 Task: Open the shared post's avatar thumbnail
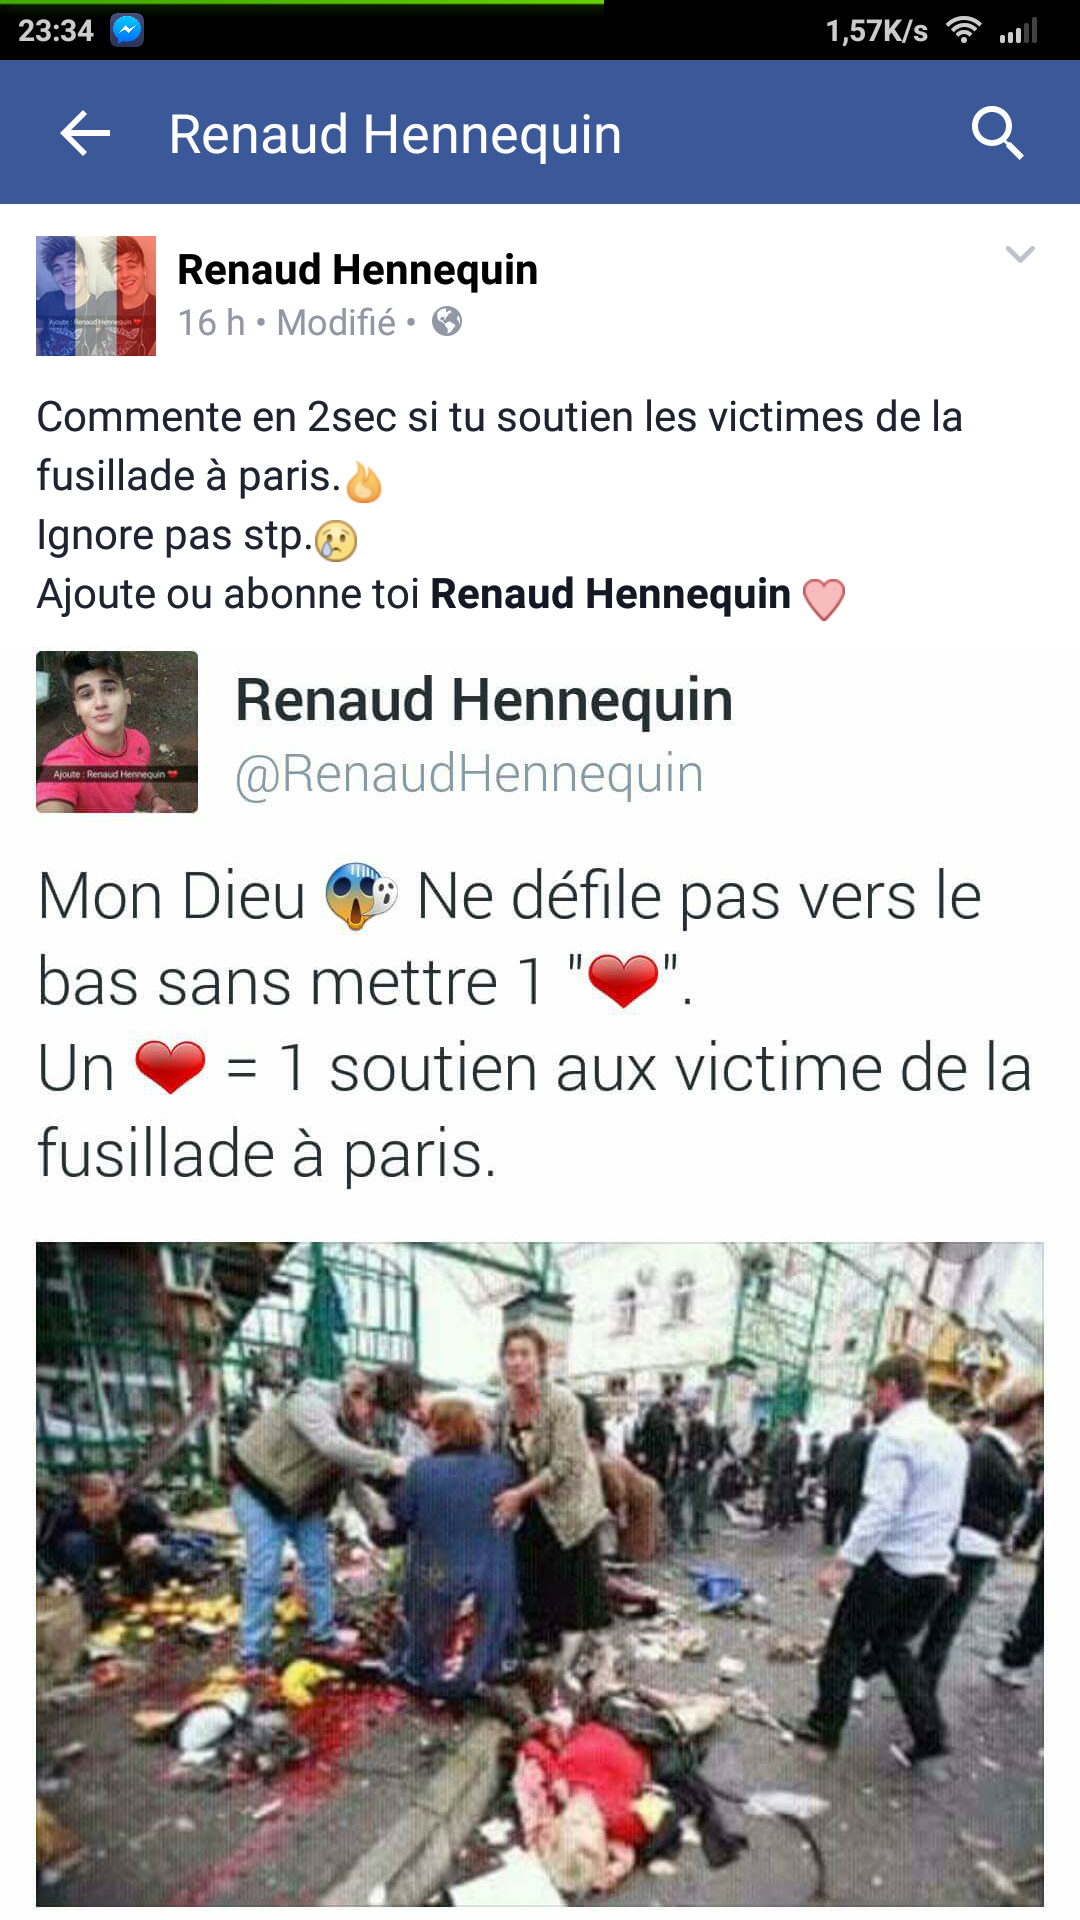117,732
